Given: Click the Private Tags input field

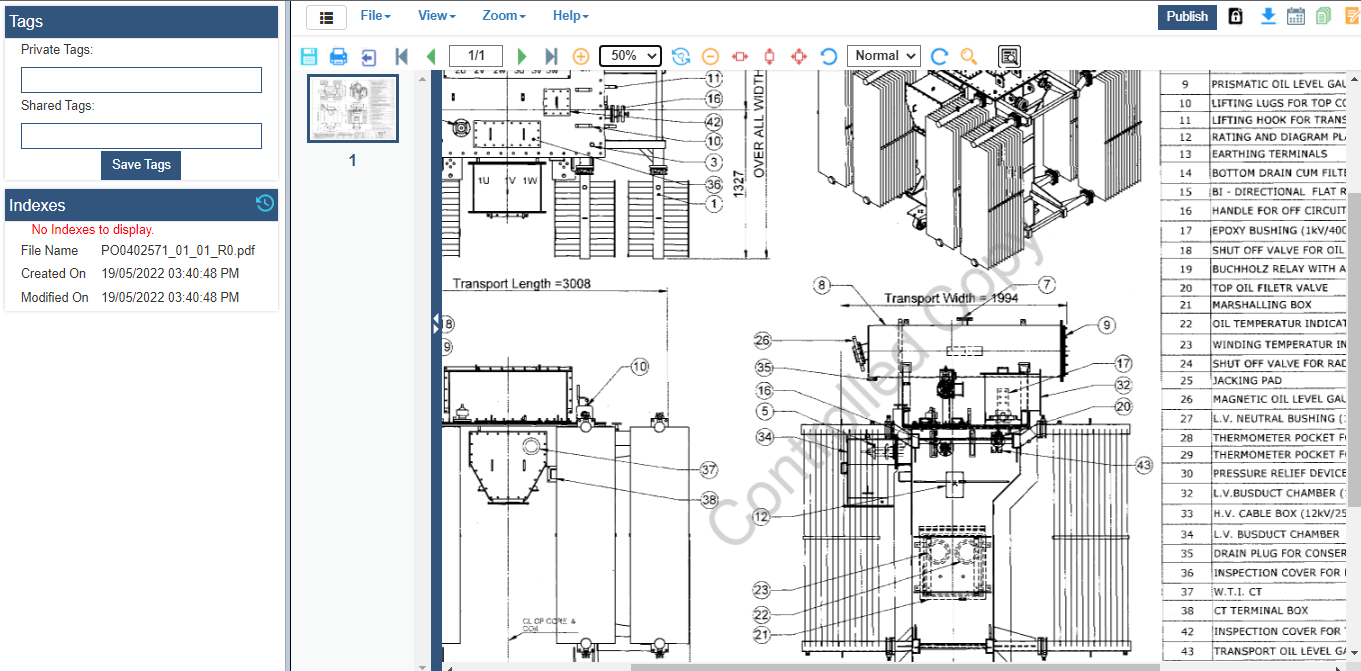Looking at the screenshot, I should coord(141,80).
